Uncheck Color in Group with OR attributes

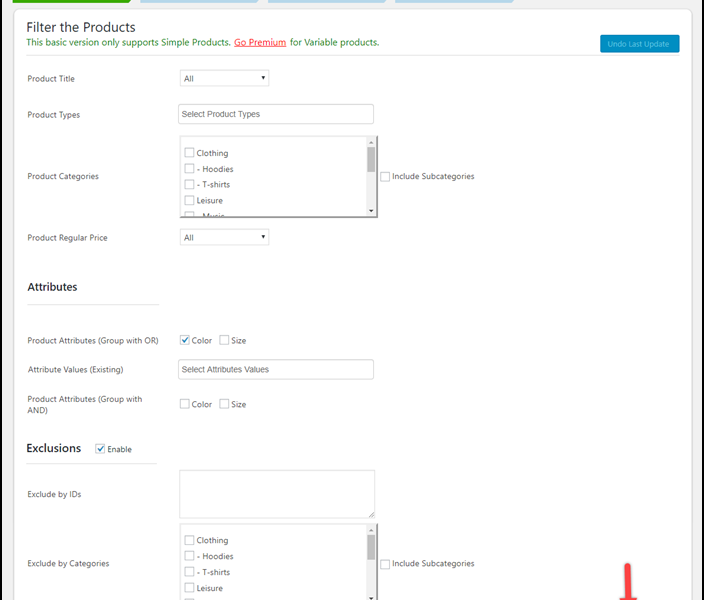pos(185,340)
